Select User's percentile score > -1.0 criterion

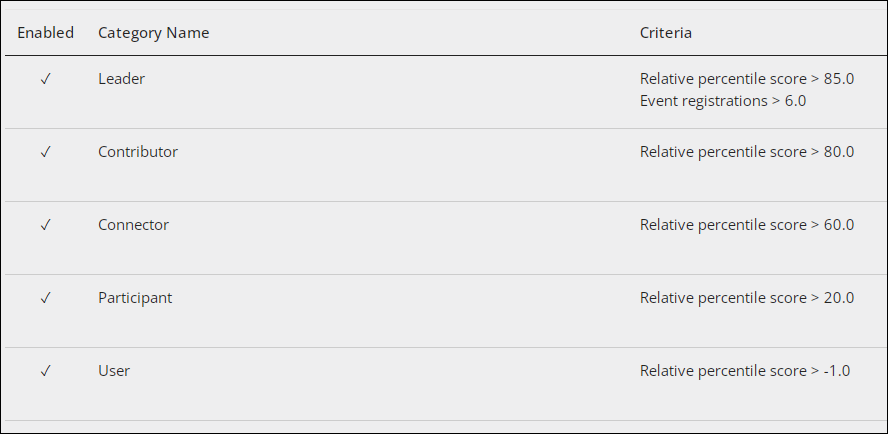(745, 371)
